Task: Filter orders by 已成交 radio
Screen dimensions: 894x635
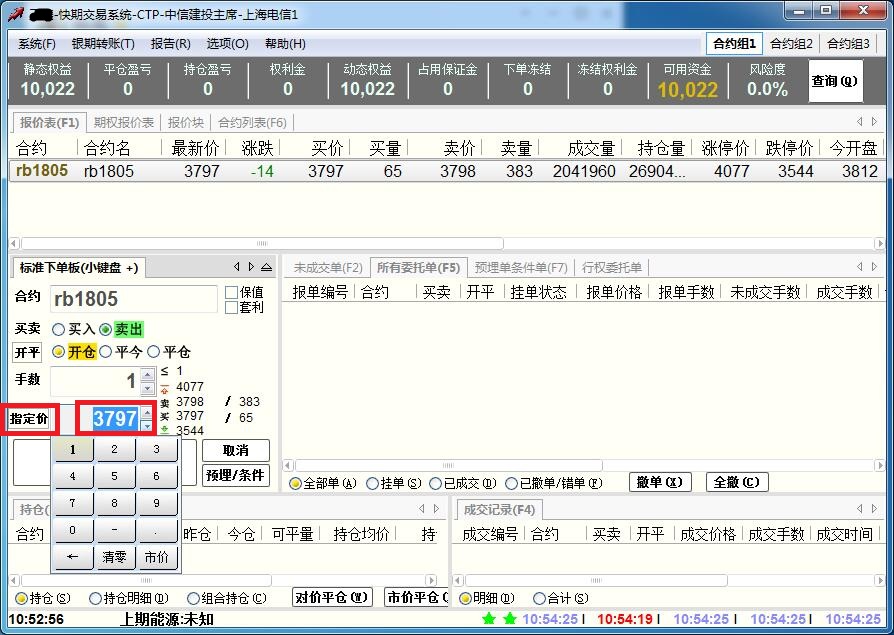Action: click(x=436, y=483)
